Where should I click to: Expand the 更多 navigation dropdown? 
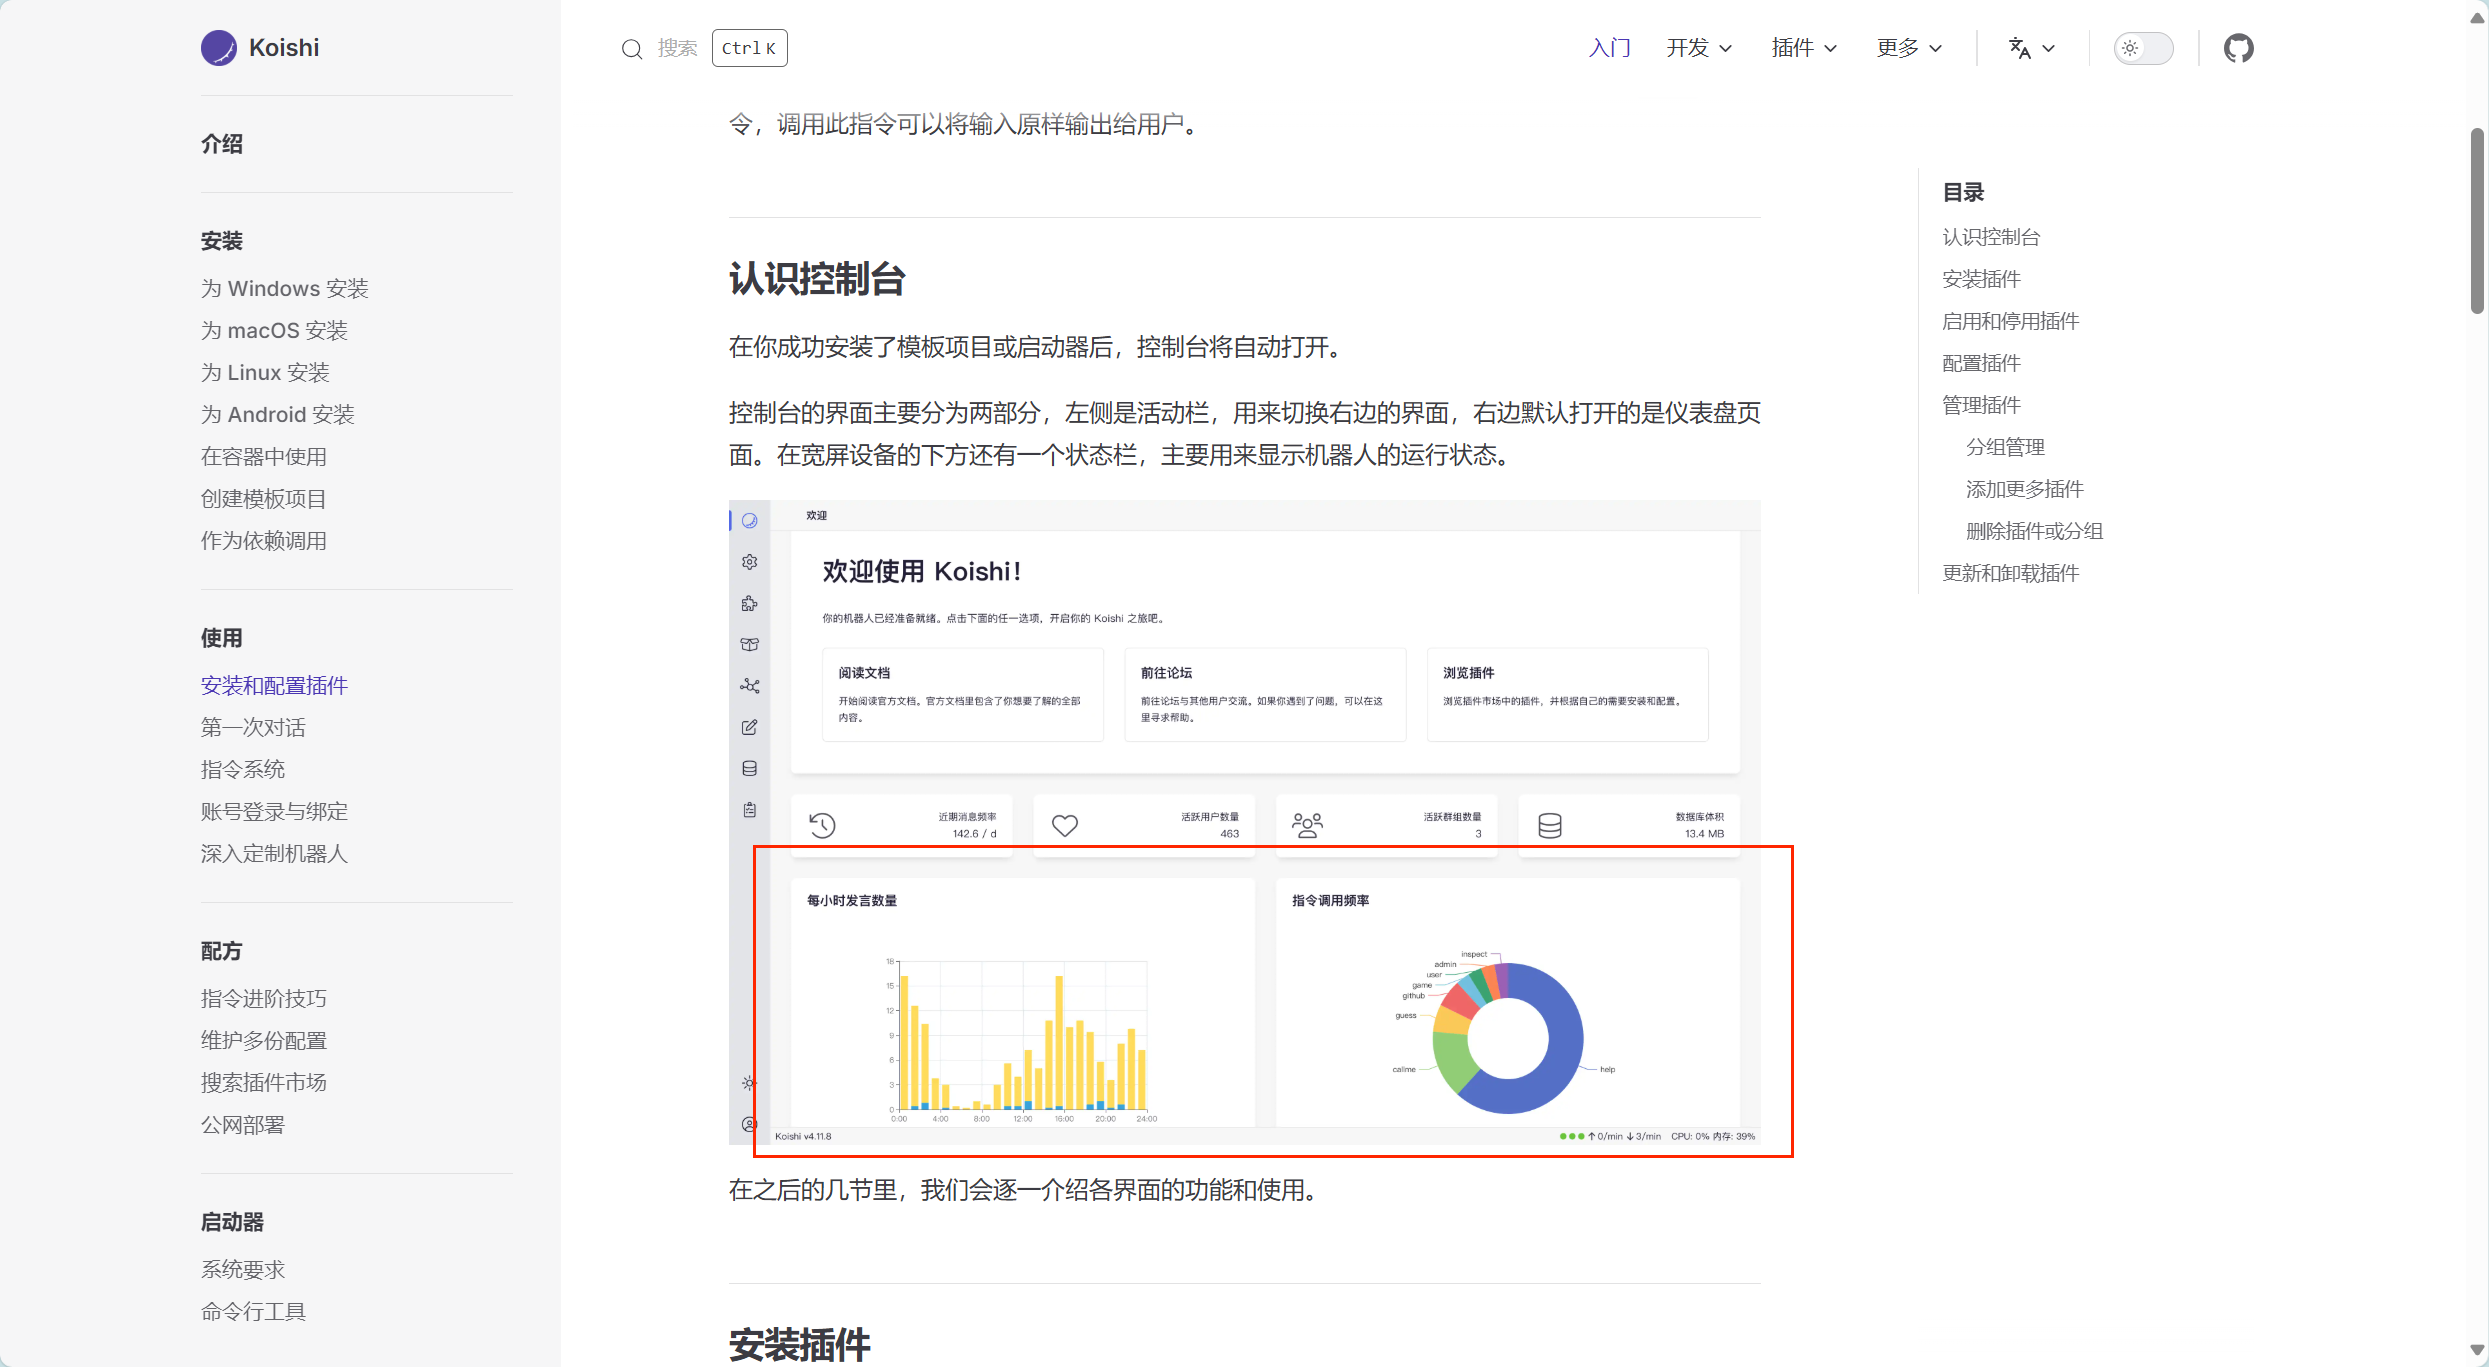(1909, 48)
